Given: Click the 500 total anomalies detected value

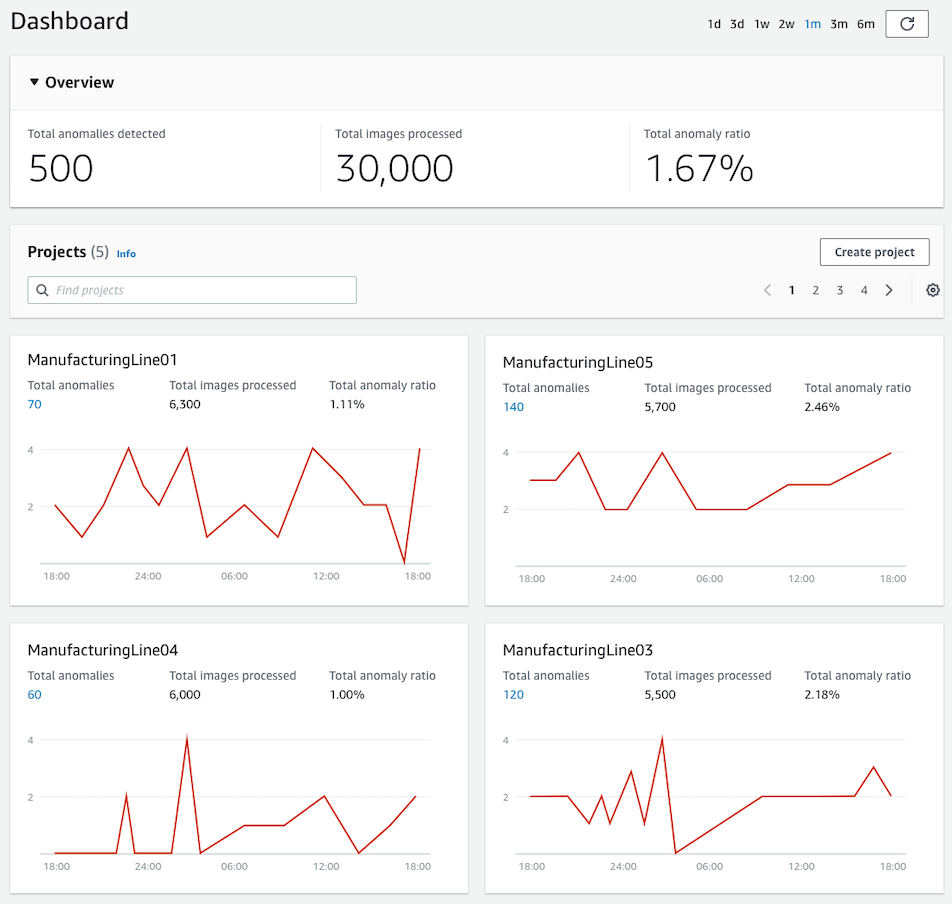Looking at the screenshot, I should (x=61, y=168).
